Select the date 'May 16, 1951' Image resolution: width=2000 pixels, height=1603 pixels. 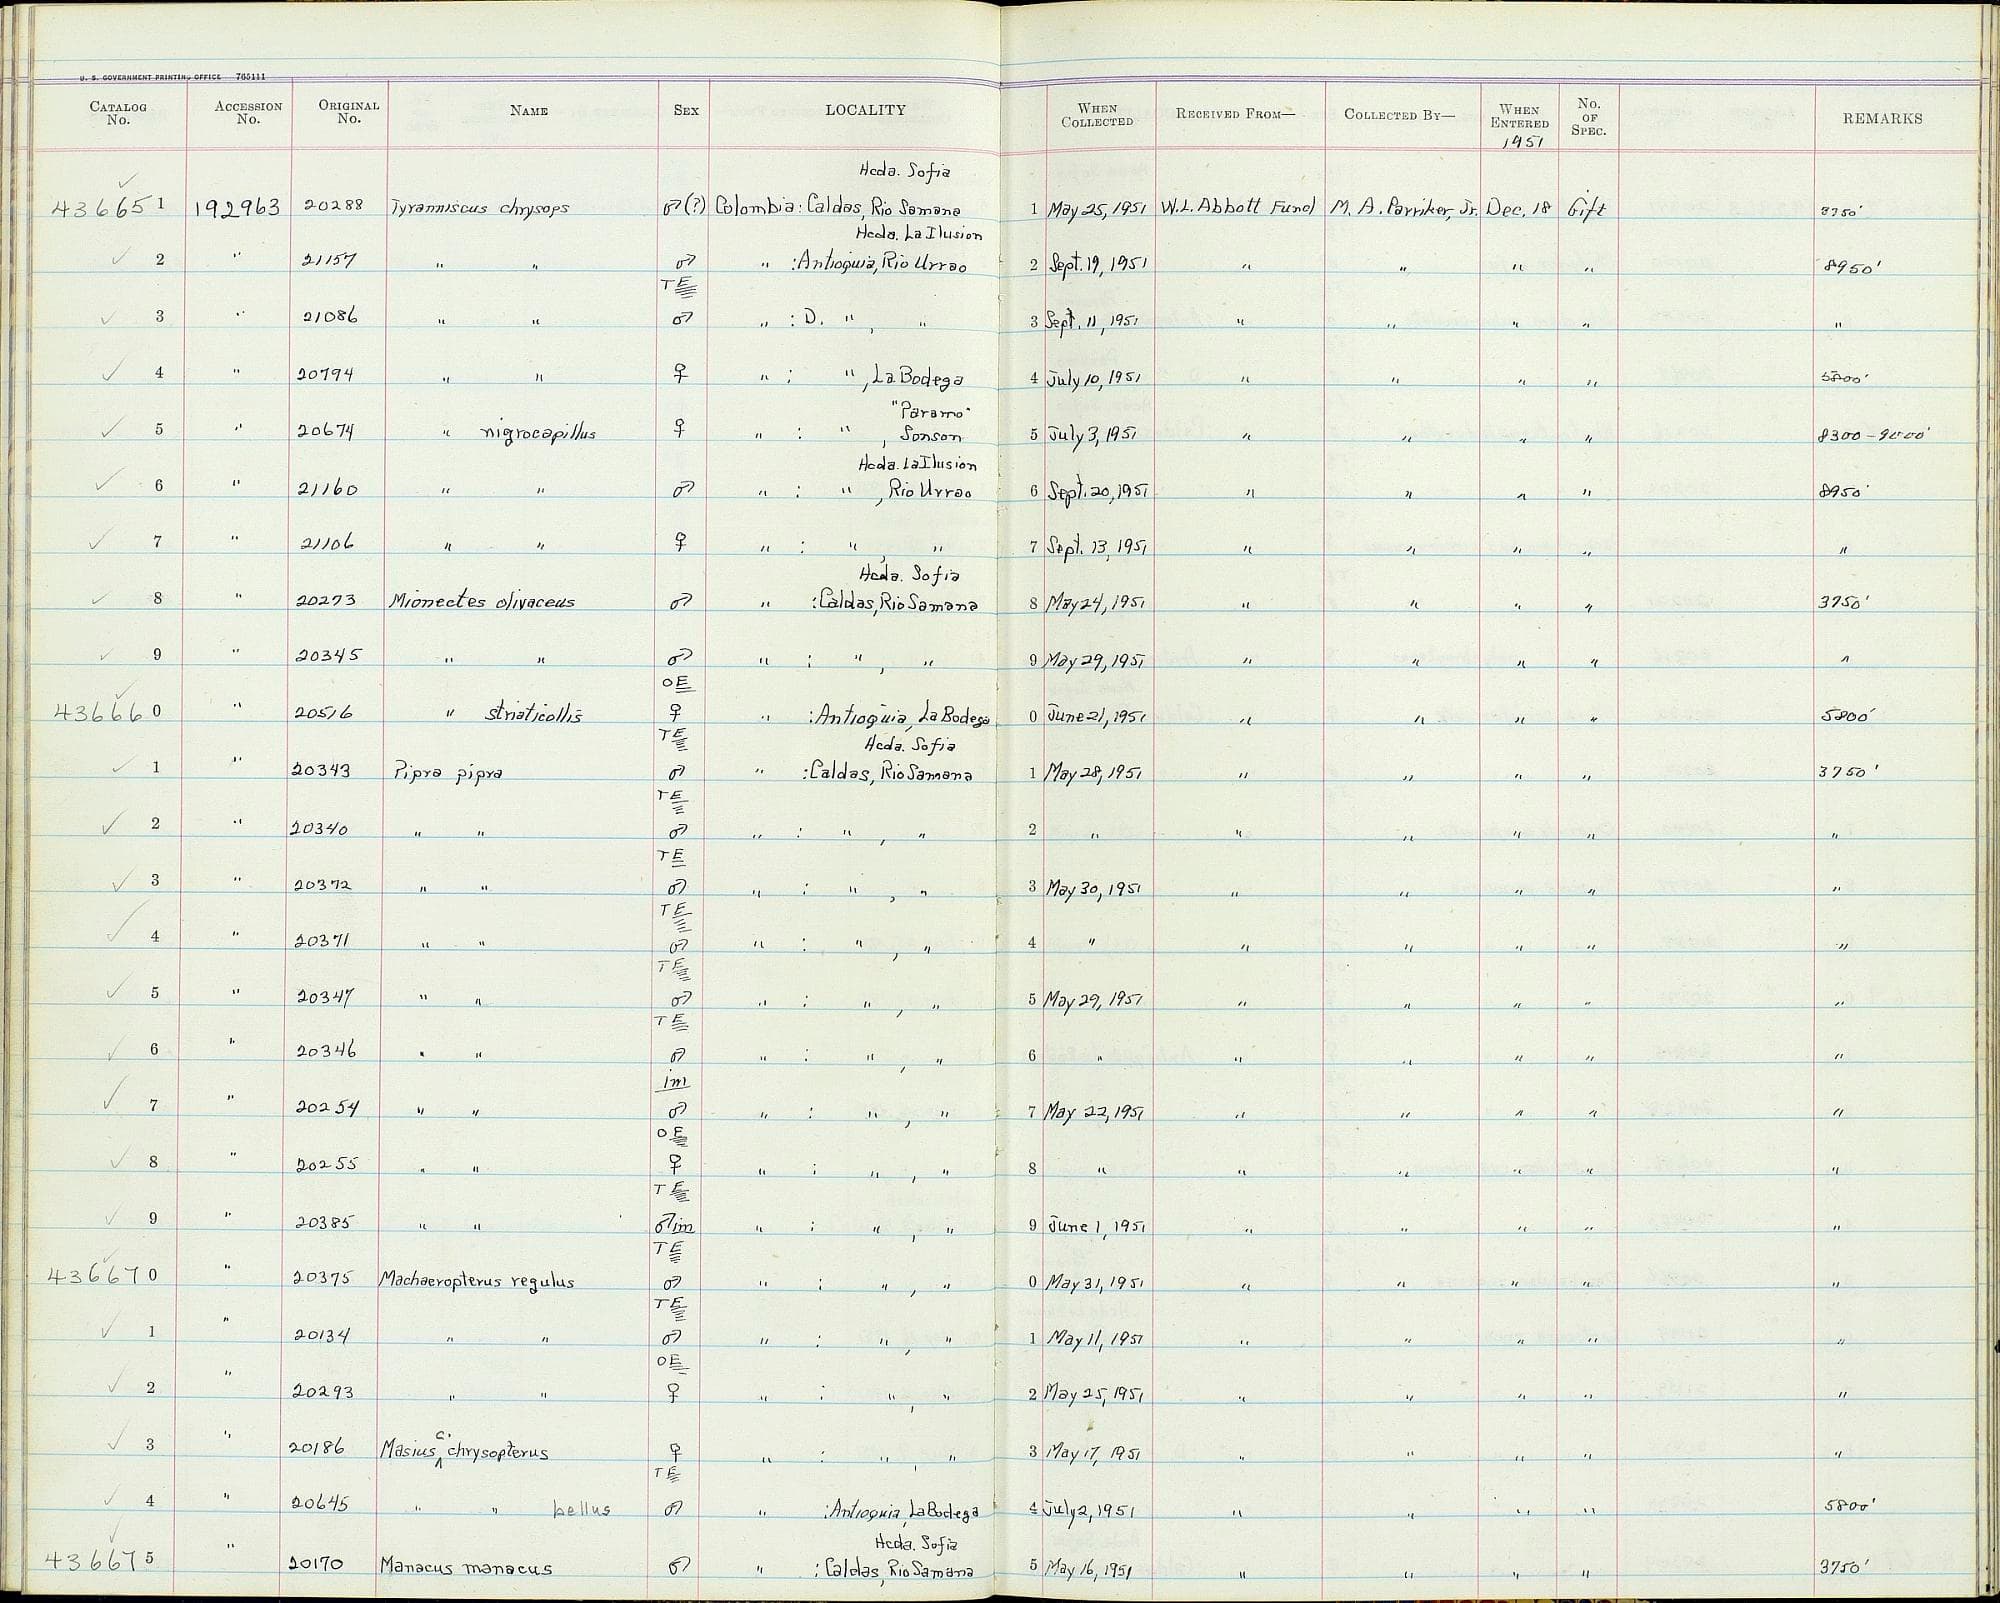point(1089,1570)
